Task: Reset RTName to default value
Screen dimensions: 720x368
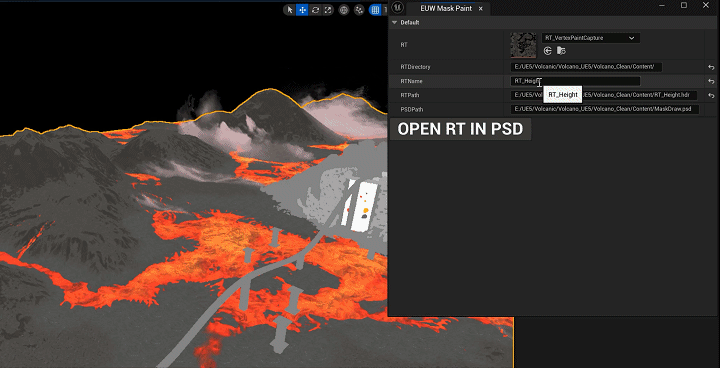Action: tap(711, 82)
